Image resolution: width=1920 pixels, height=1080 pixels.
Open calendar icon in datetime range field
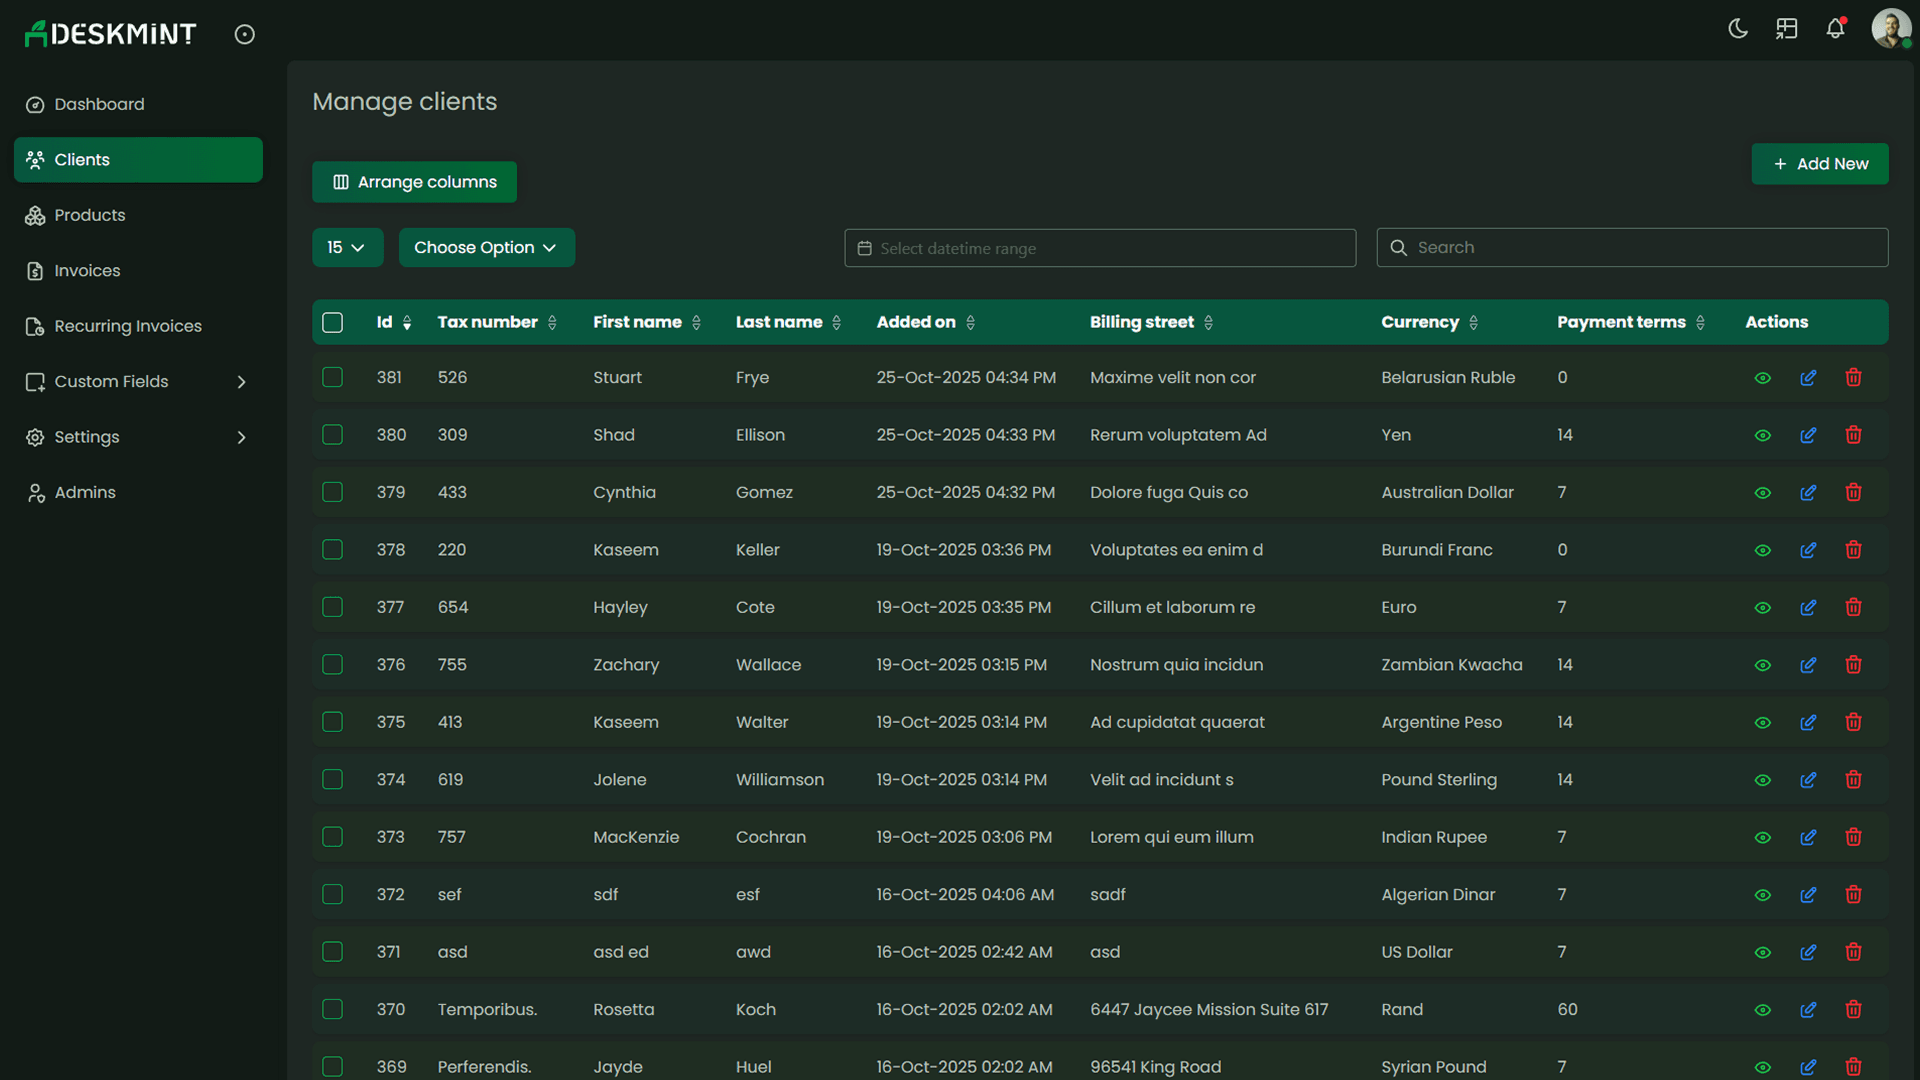click(864, 248)
